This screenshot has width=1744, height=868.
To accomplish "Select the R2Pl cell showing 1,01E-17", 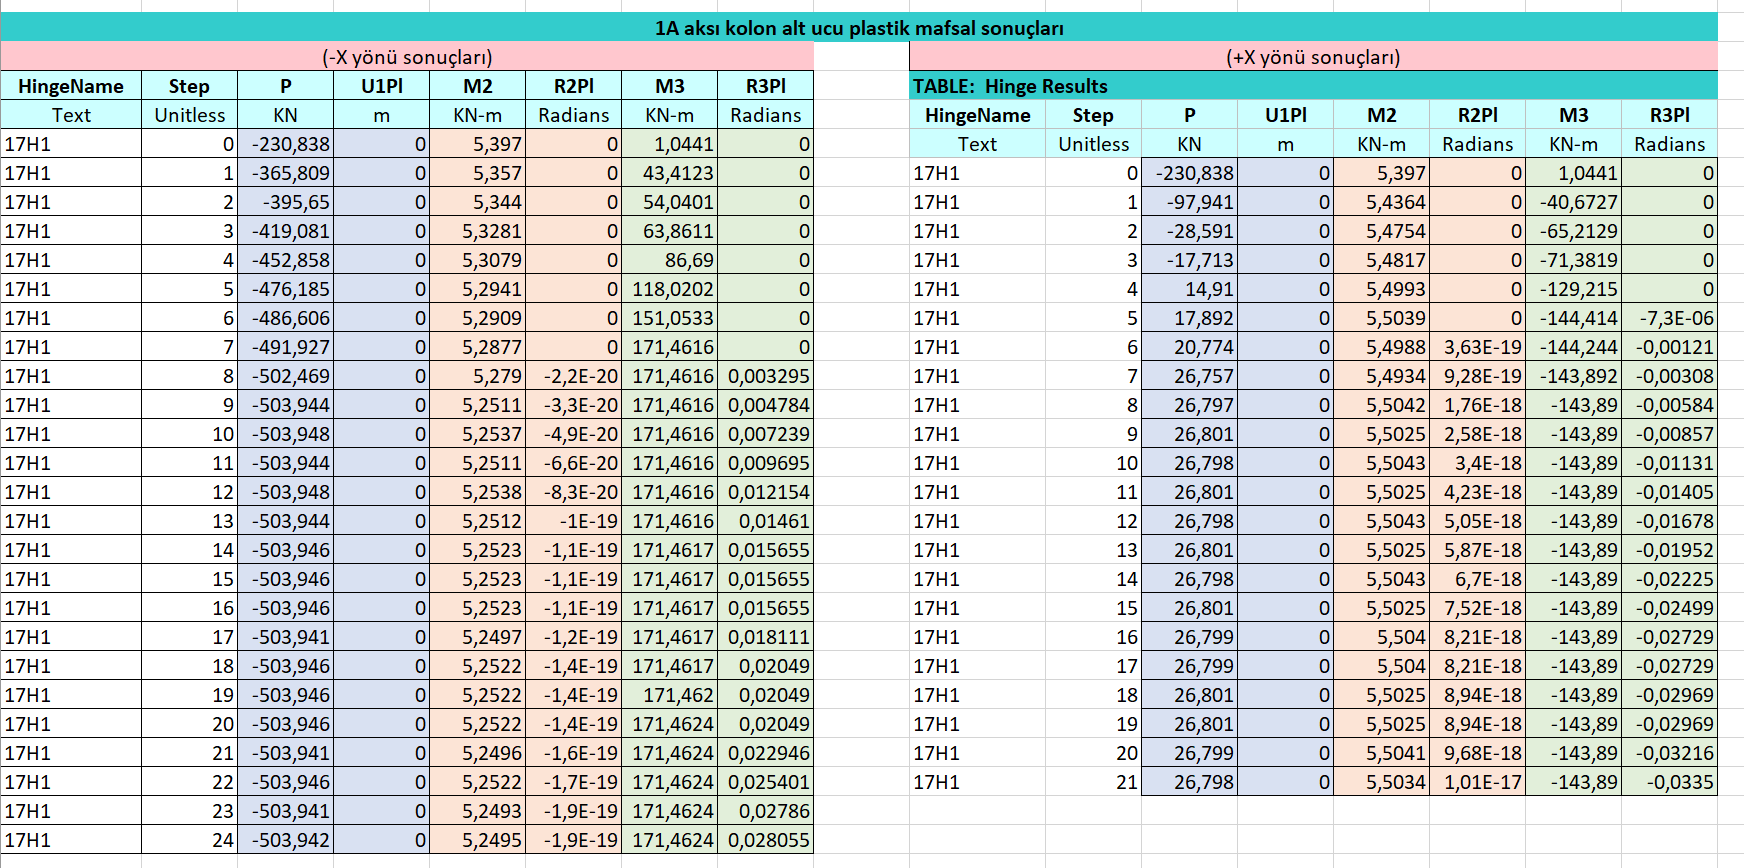I will click(x=1478, y=782).
